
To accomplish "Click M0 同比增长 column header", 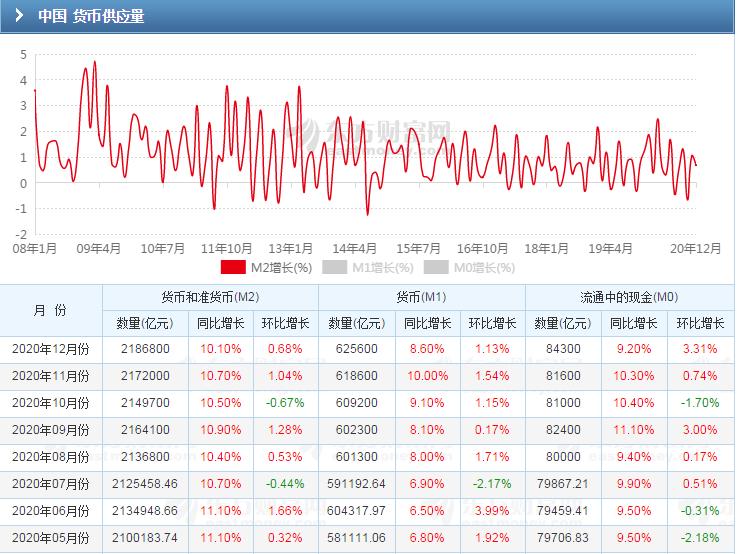I will (634, 324).
